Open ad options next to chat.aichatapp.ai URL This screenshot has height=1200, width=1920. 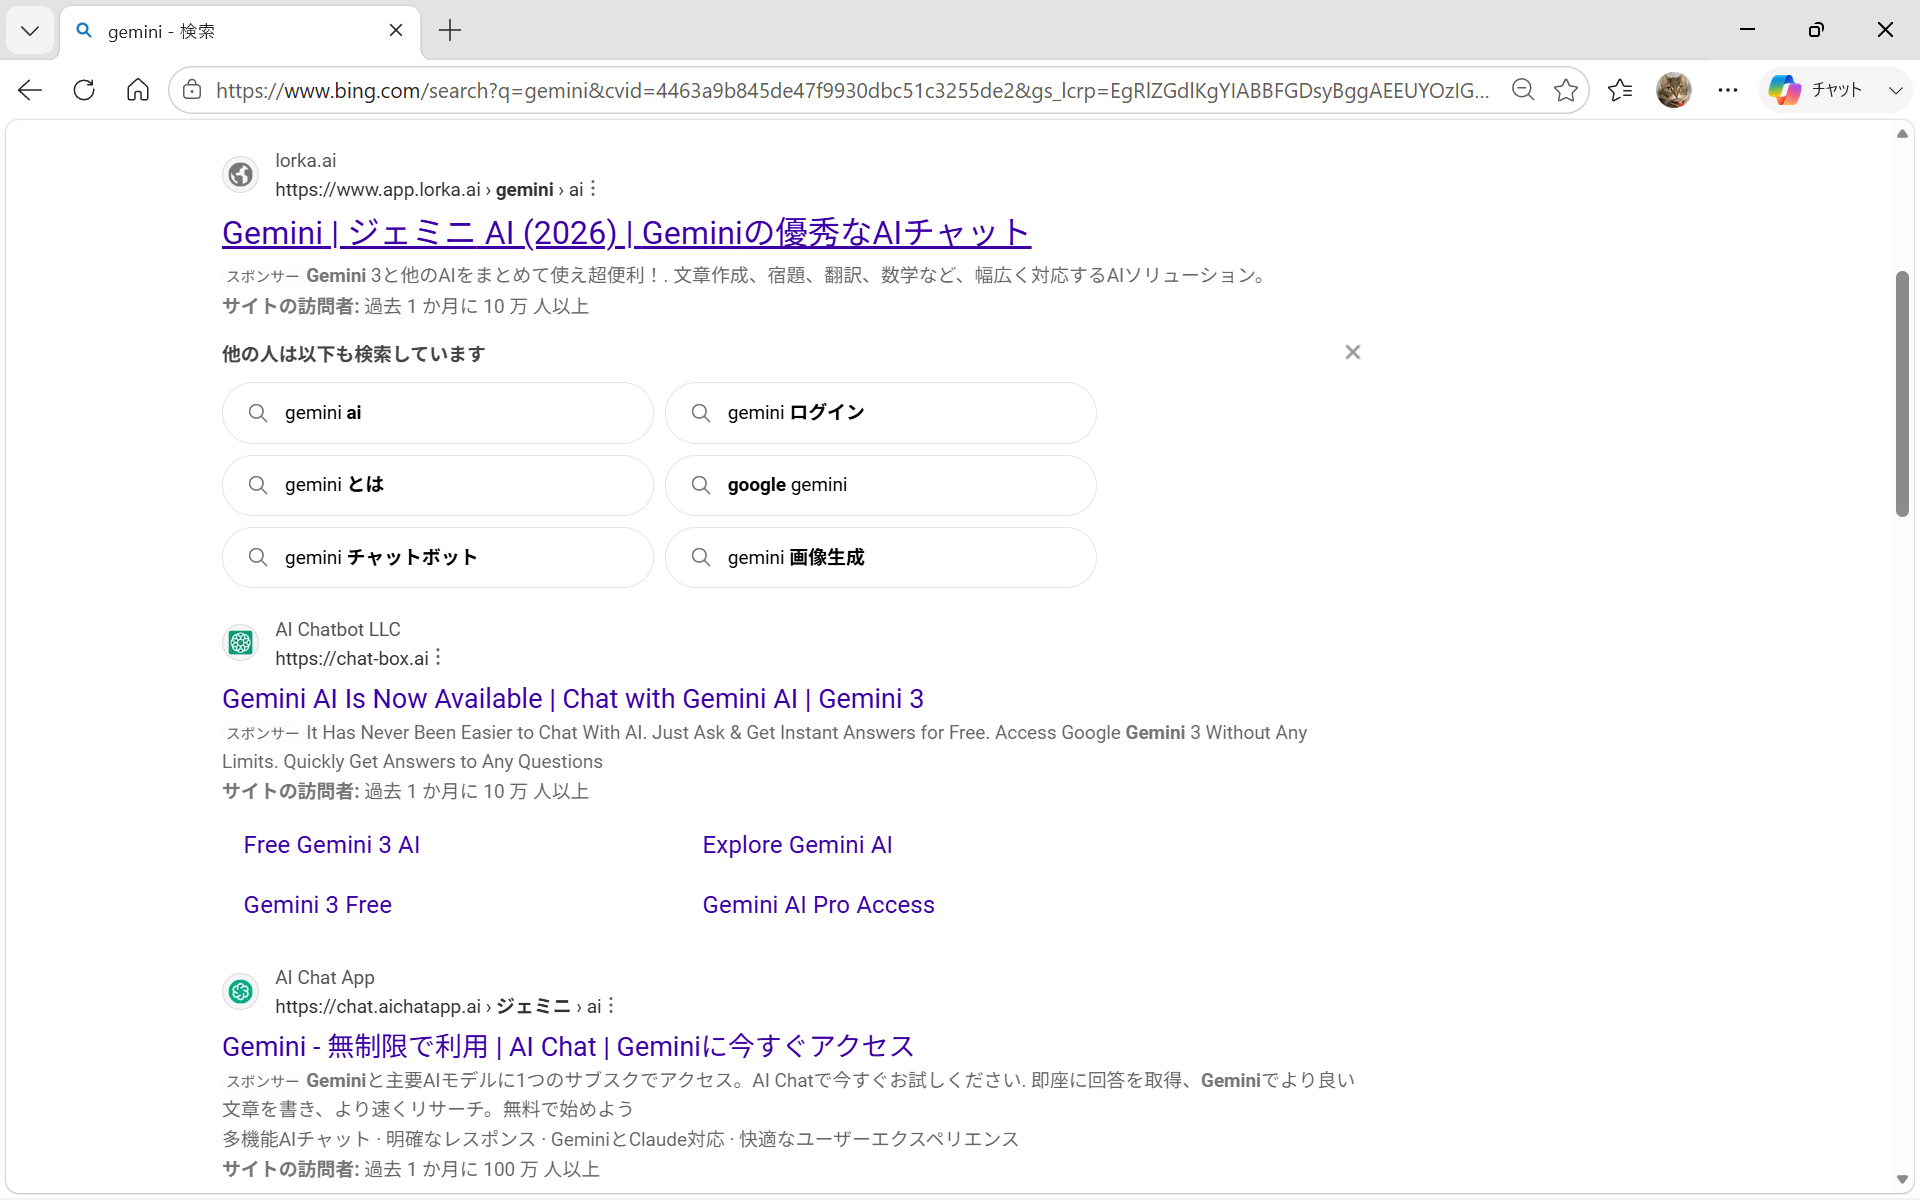point(611,1005)
